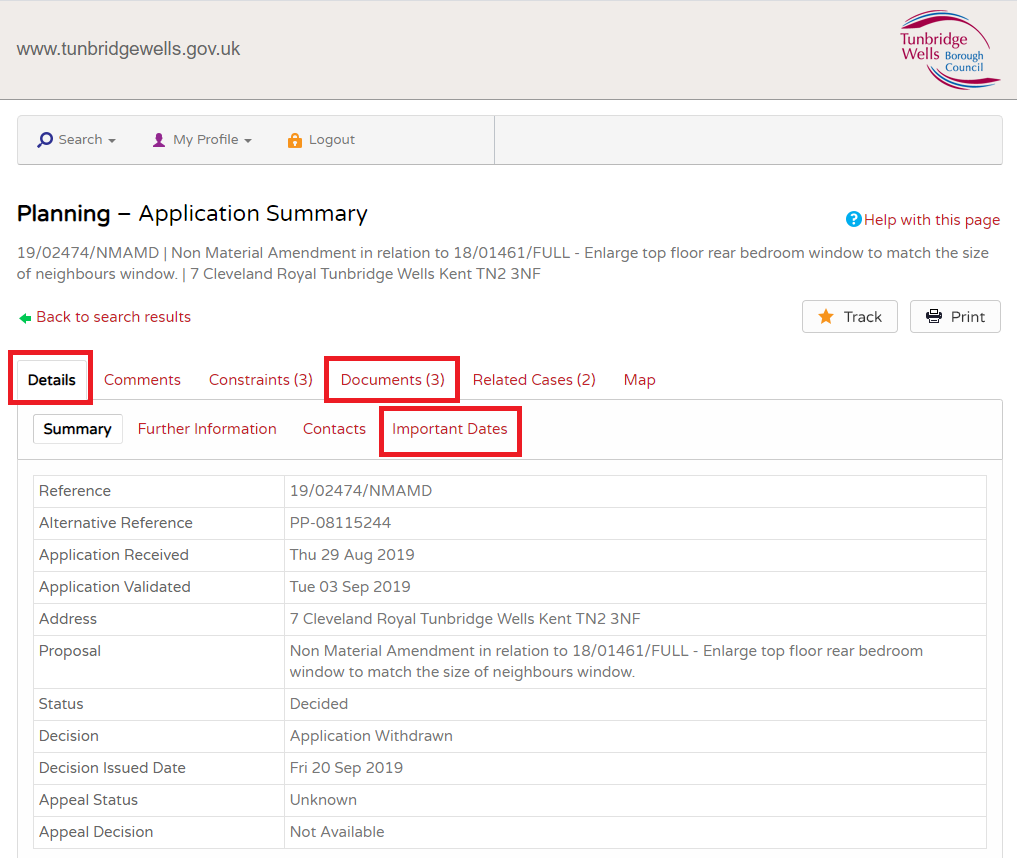Click the printer icon on Print
1017x858 pixels.
[x=933, y=316]
